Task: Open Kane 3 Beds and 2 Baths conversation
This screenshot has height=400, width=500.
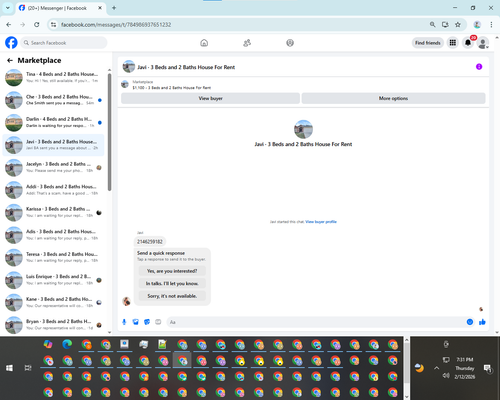Action: click(x=53, y=302)
